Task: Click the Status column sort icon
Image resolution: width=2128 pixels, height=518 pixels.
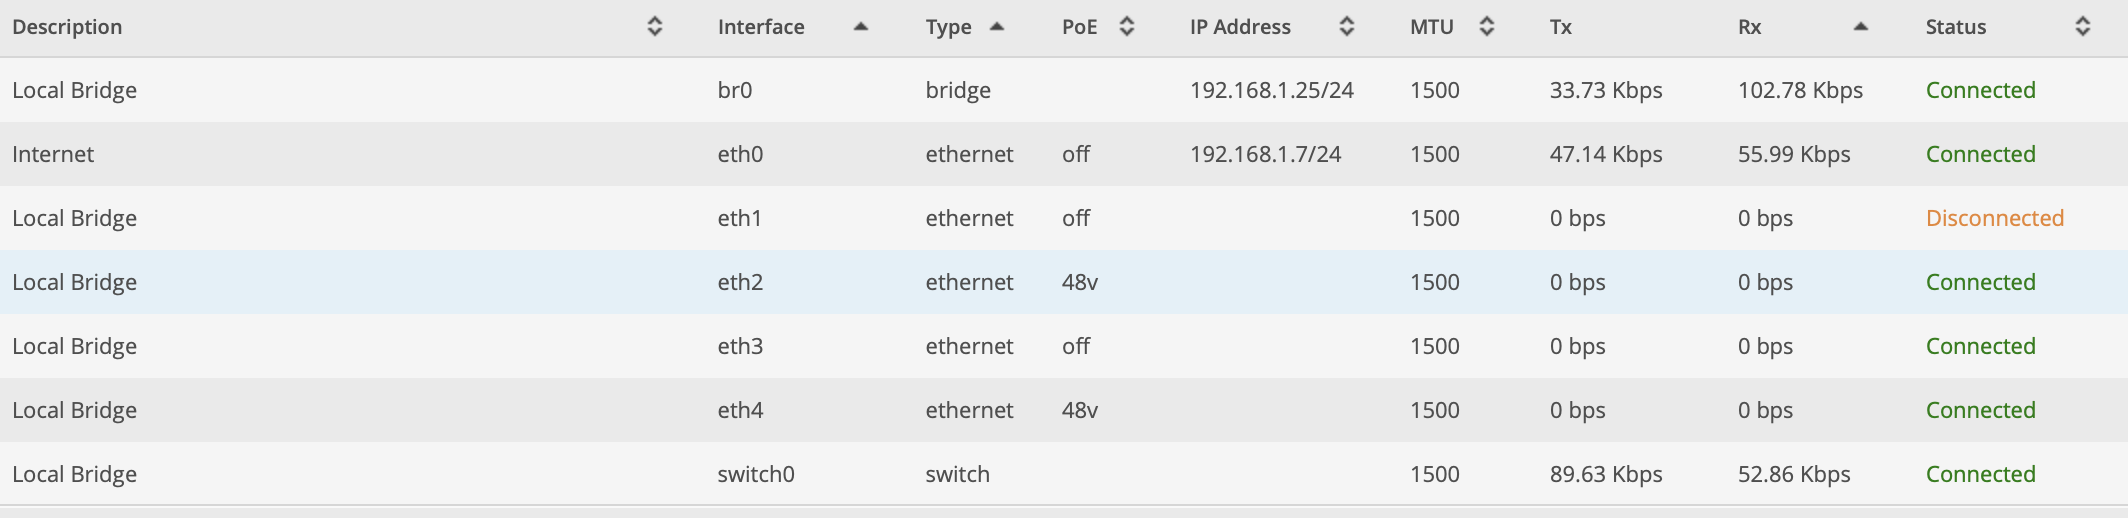Action: (x=2083, y=27)
